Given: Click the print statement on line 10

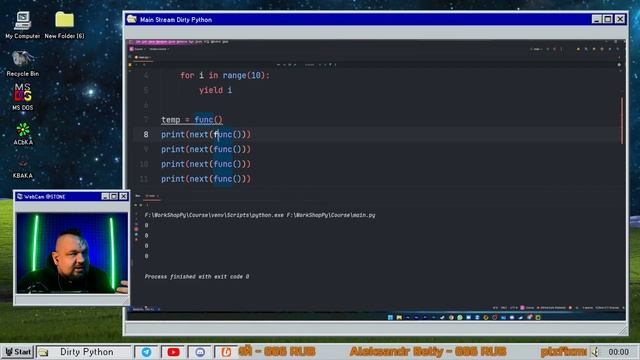Looking at the screenshot, I should click(206, 164).
